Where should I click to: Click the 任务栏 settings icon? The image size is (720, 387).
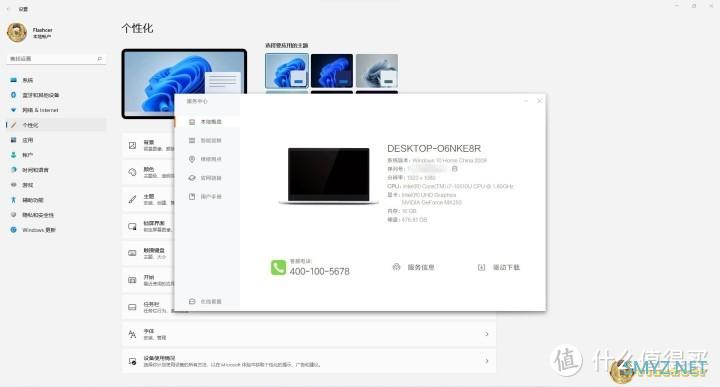[x=132, y=307]
